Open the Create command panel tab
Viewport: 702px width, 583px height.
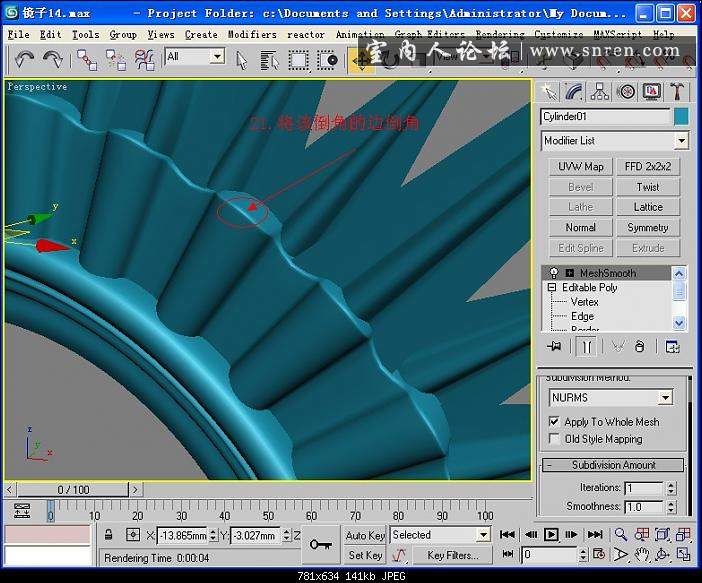tap(549, 92)
